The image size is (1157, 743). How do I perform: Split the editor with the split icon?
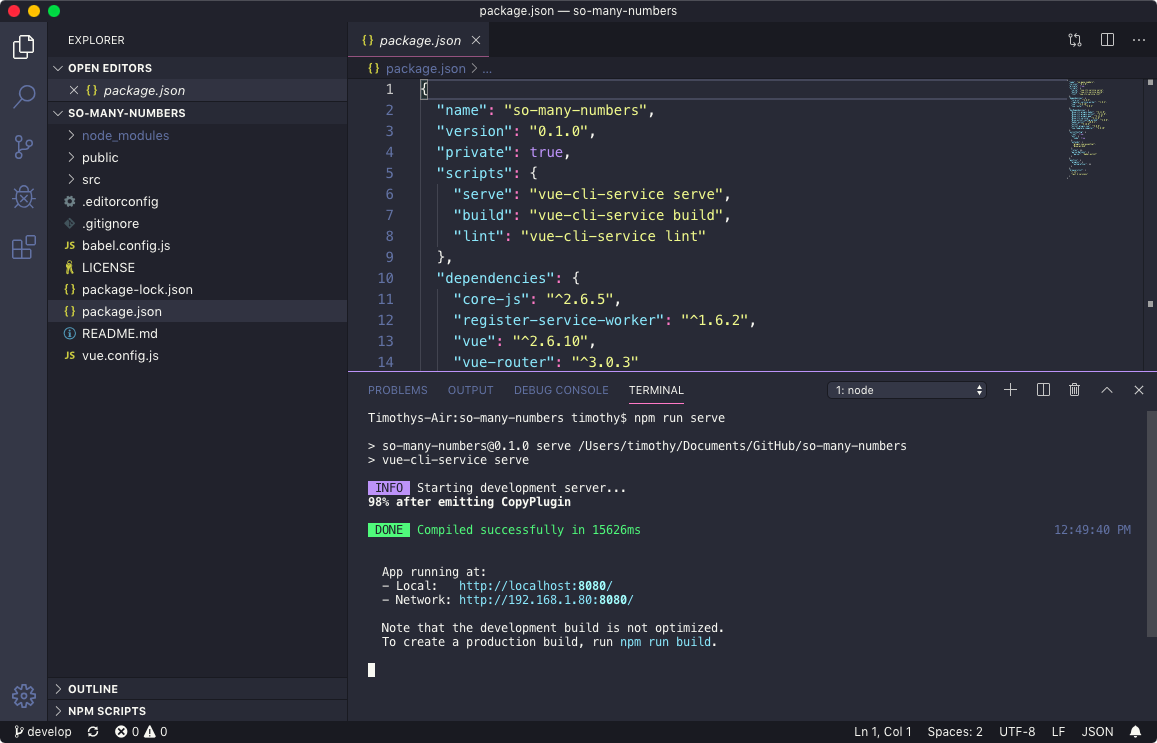click(1107, 40)
